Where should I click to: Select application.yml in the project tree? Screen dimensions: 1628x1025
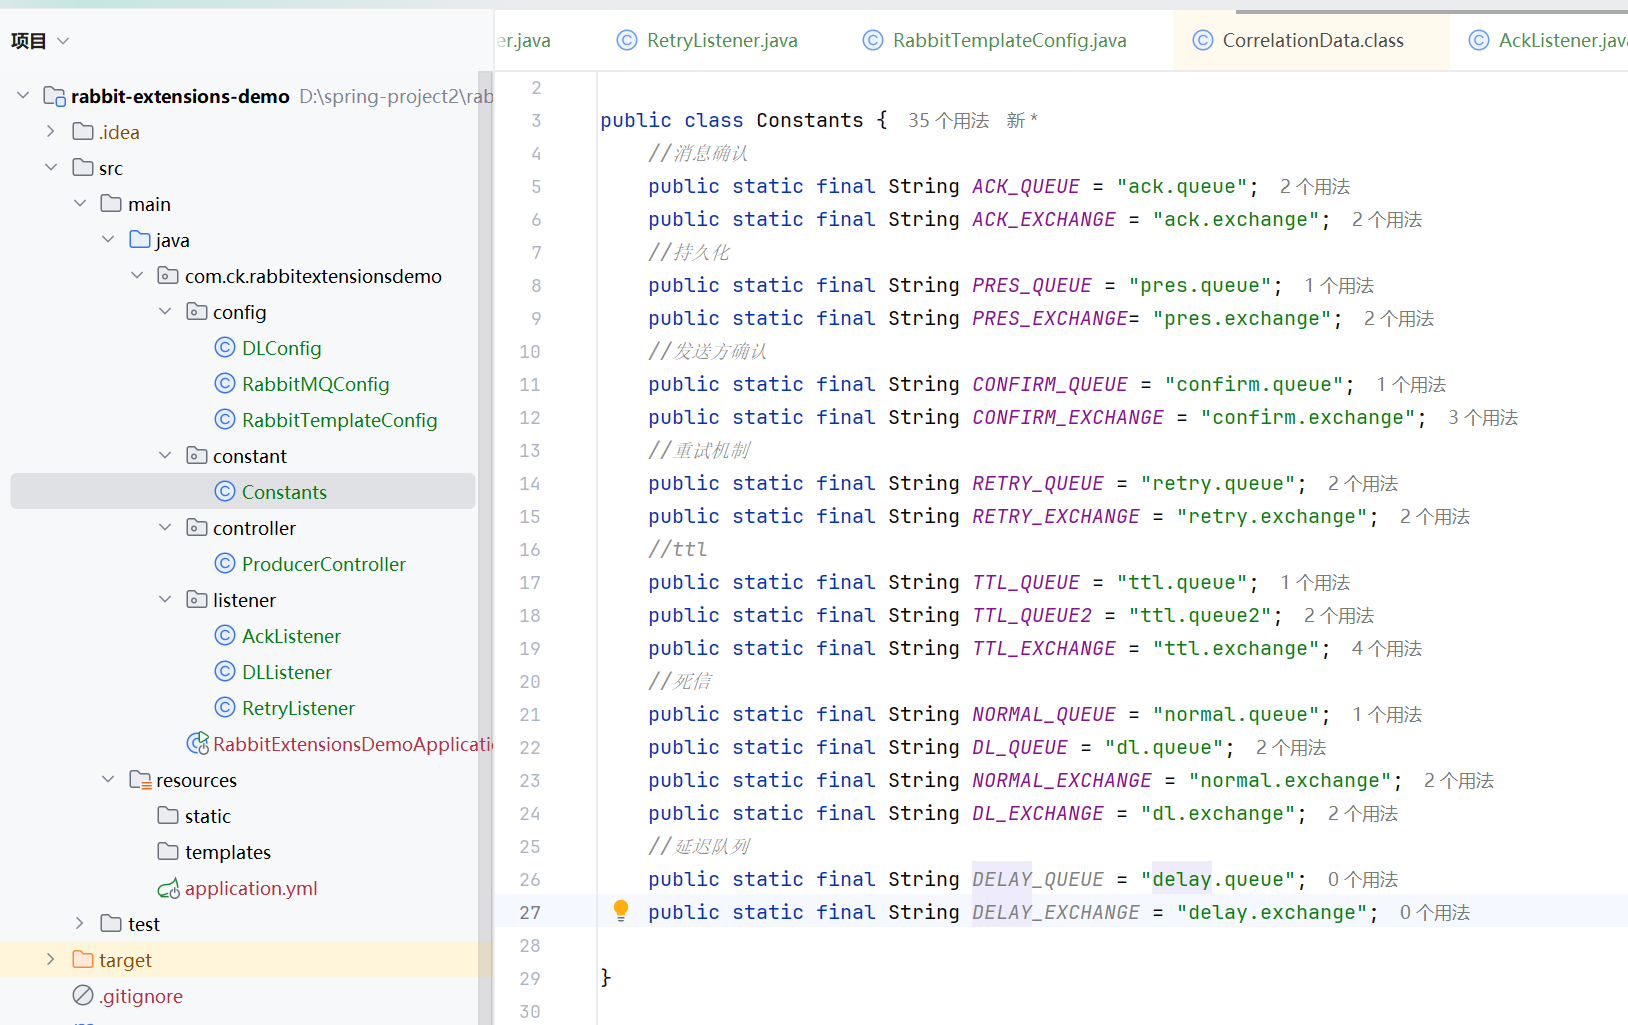(x=251, y=888)
